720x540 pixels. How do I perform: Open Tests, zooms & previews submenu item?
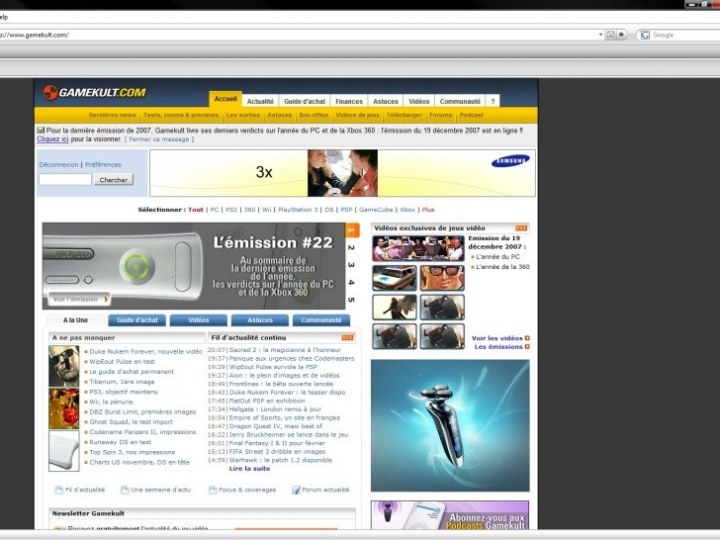(181, 115)
